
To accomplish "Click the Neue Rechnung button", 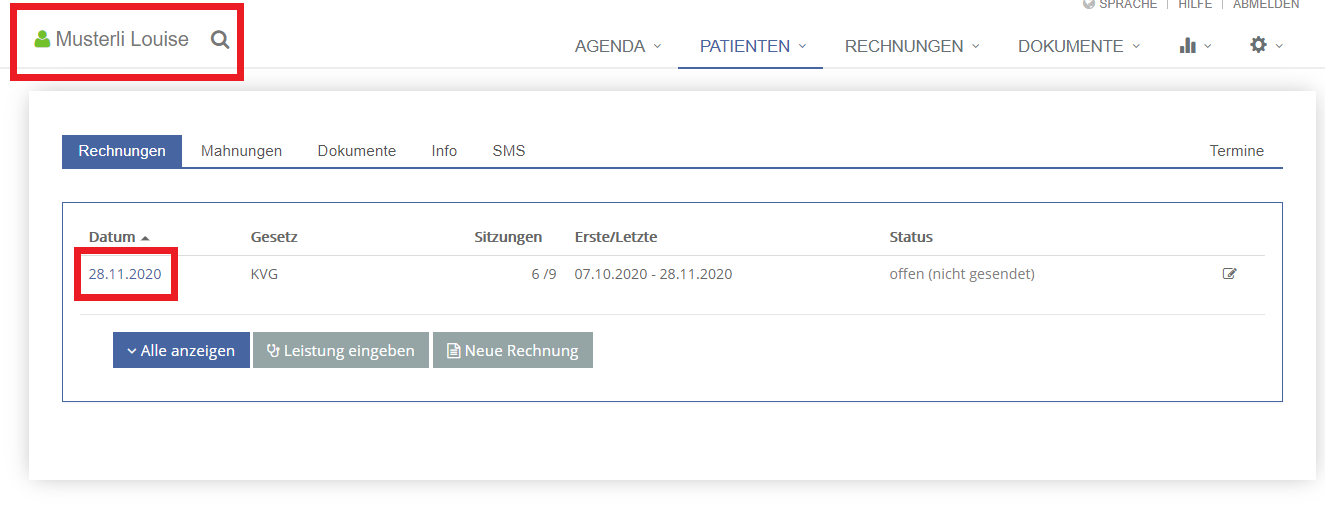I will pyautogui.click(x=513, y=350).
